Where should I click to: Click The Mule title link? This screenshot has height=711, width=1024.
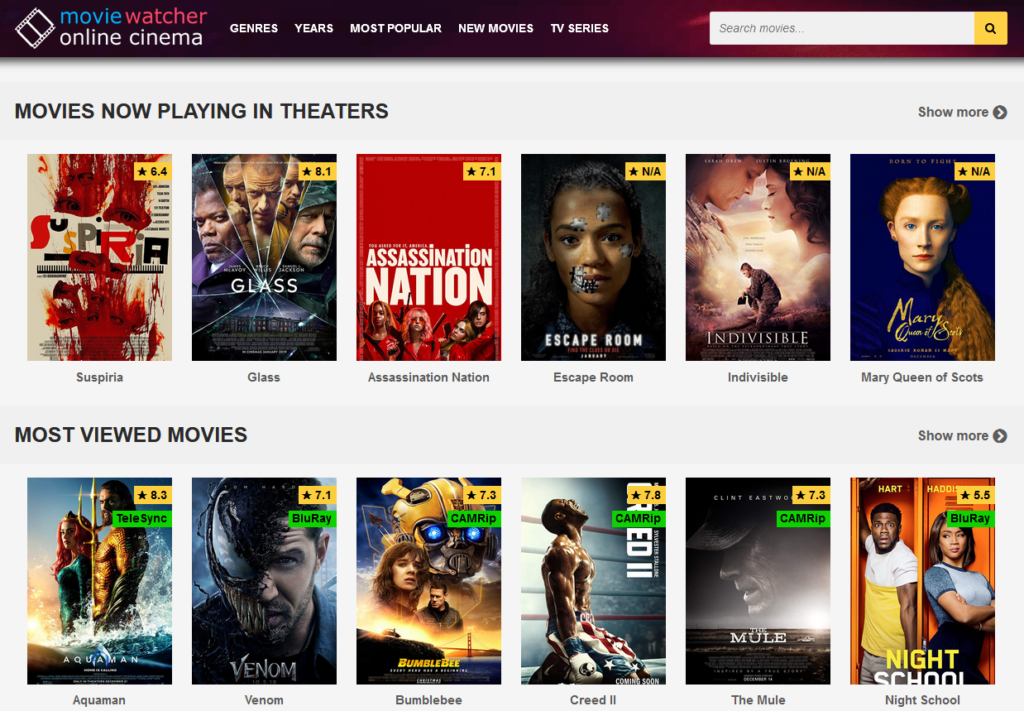758,700
